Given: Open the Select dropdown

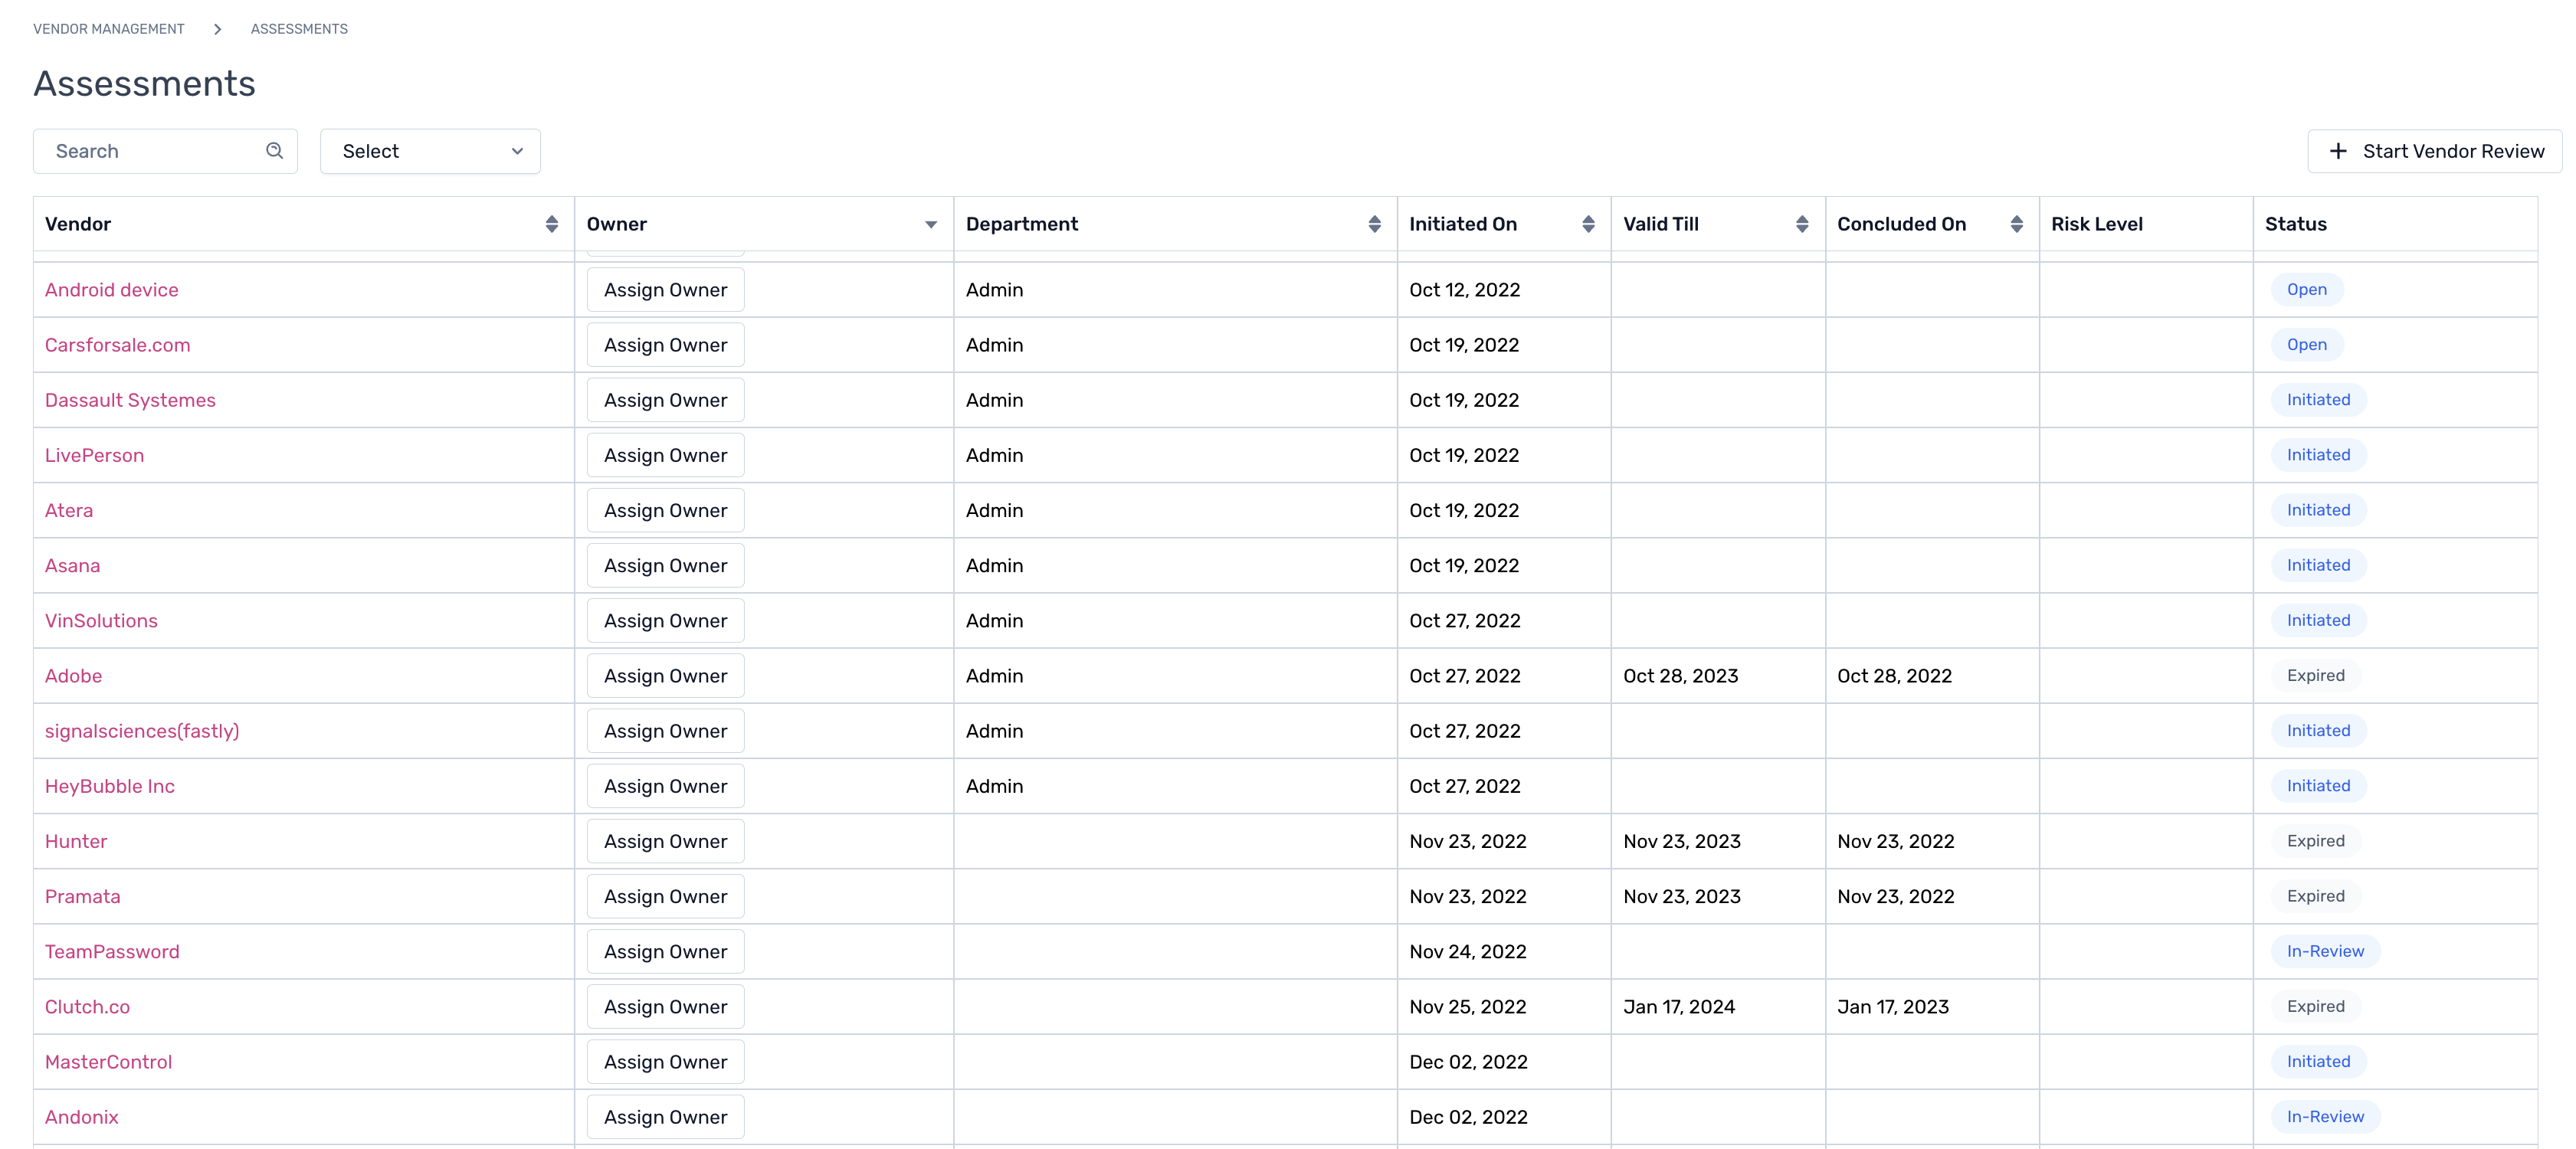Looking at the screenshot, I should (x=430, y=151).
